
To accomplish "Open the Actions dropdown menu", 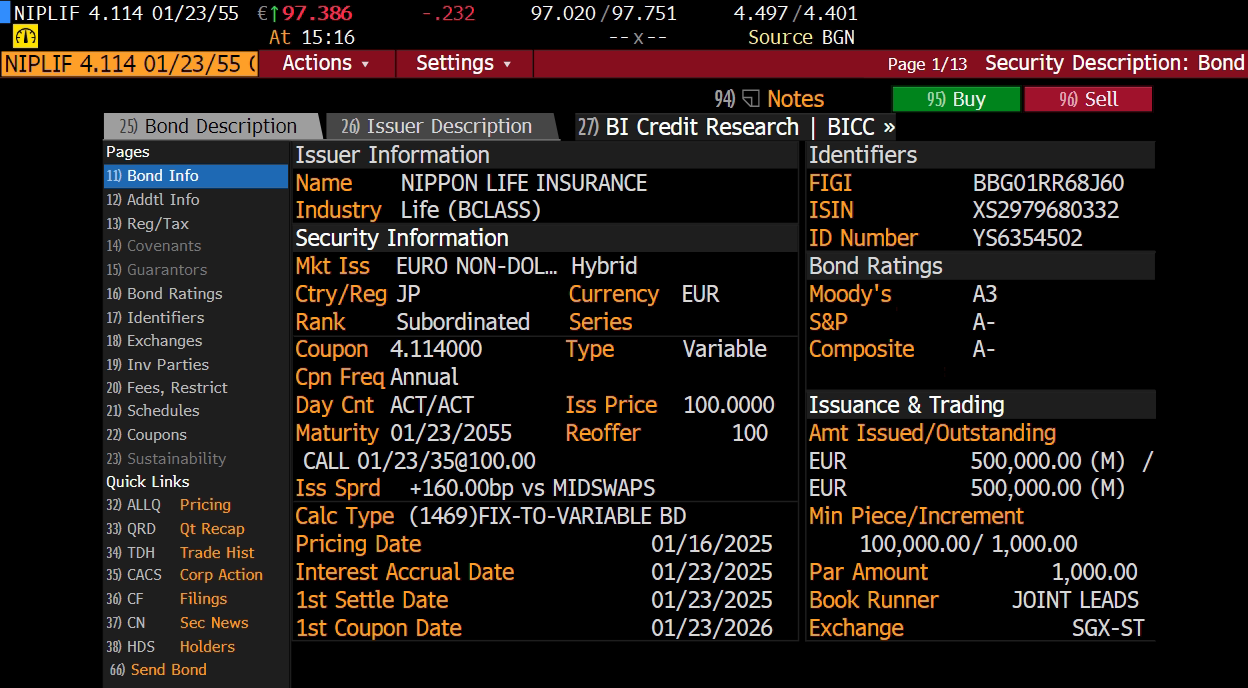I will coord(326,63).
